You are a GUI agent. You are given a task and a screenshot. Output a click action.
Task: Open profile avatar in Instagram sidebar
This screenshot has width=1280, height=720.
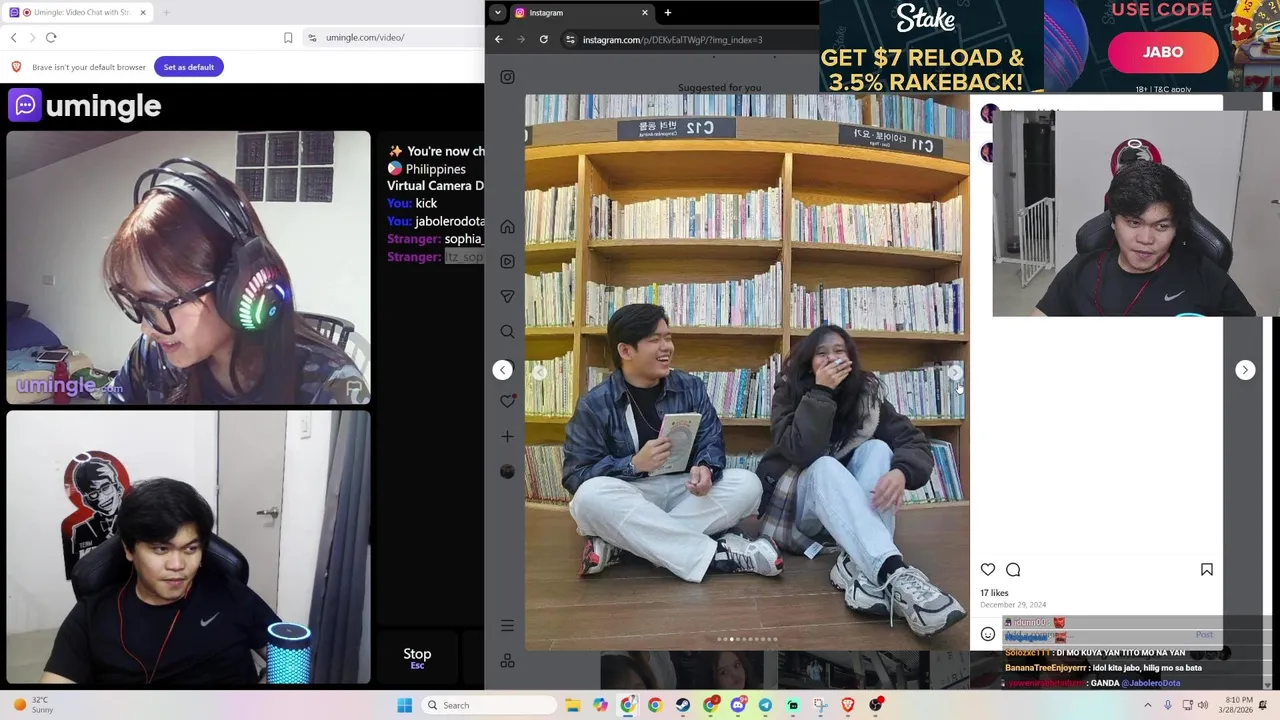(507, 471)
